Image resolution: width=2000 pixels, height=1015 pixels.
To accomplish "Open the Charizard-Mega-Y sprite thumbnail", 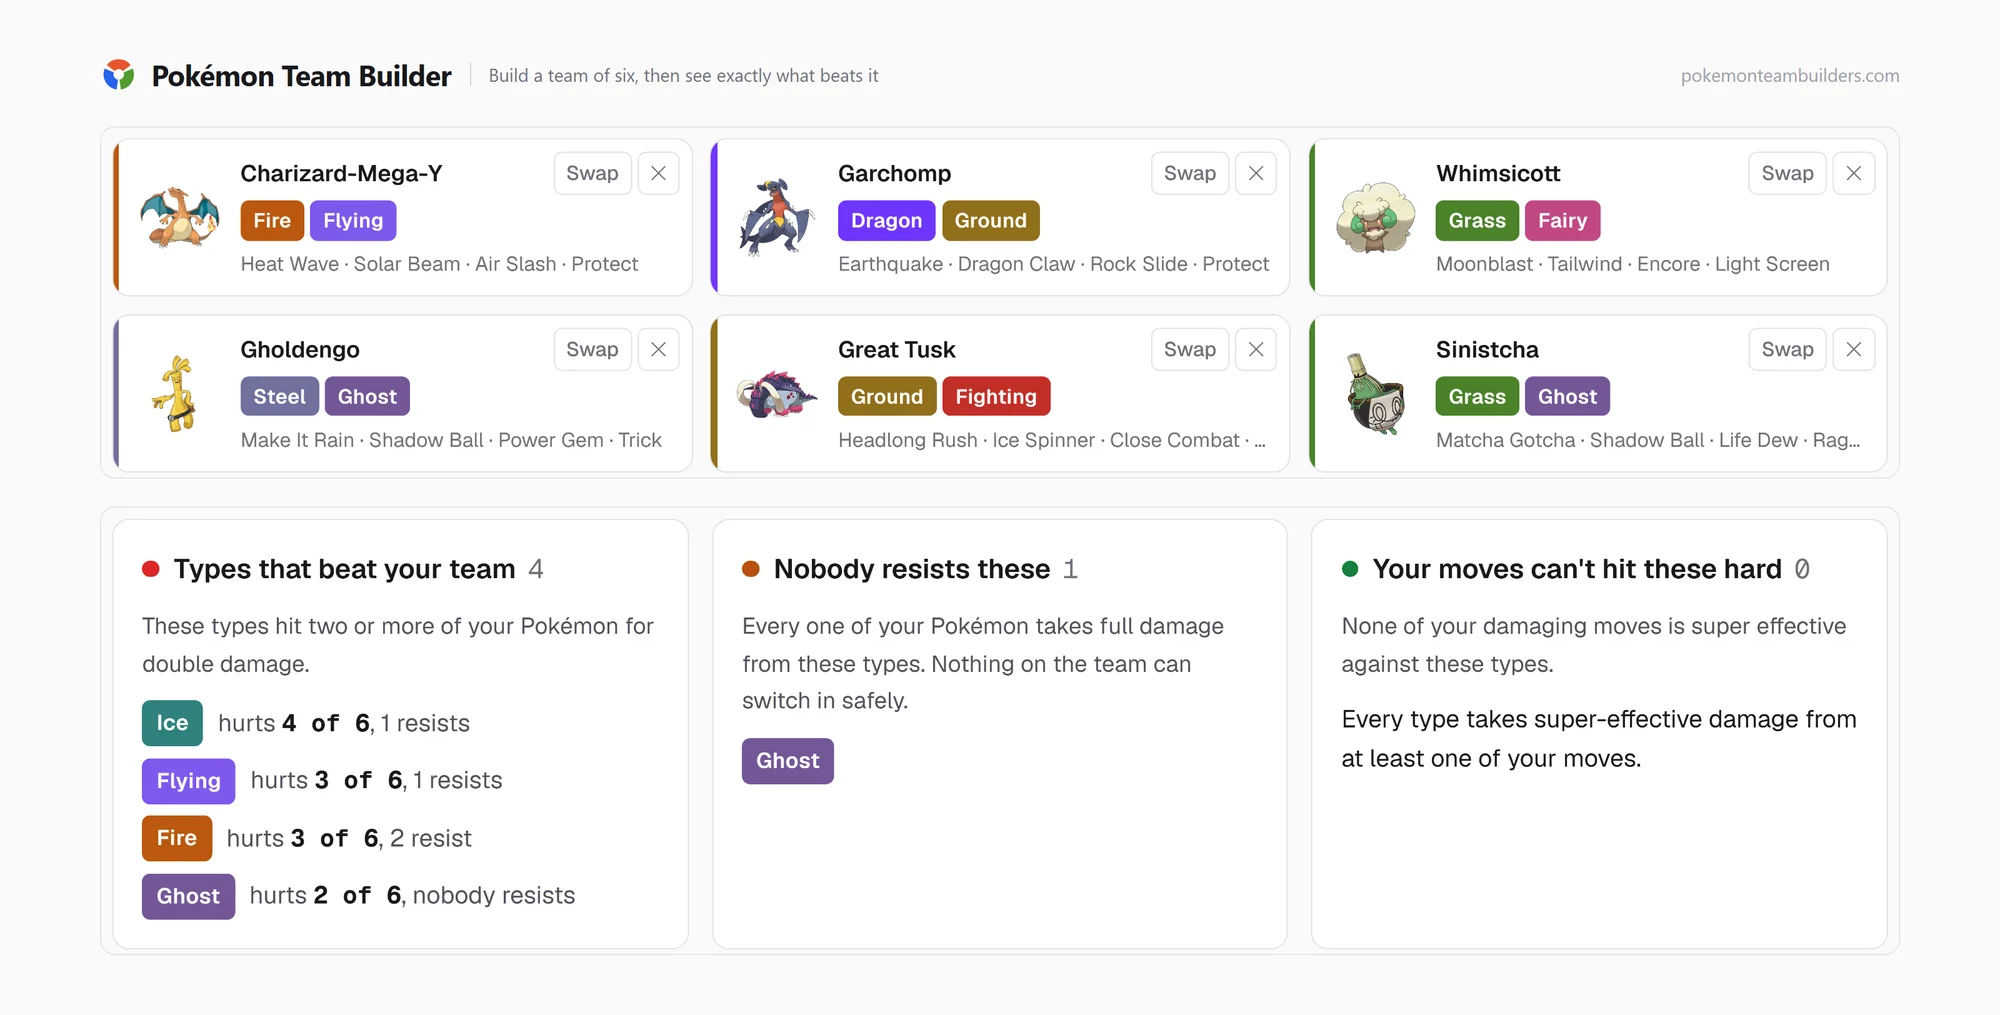I will (180, 217).
